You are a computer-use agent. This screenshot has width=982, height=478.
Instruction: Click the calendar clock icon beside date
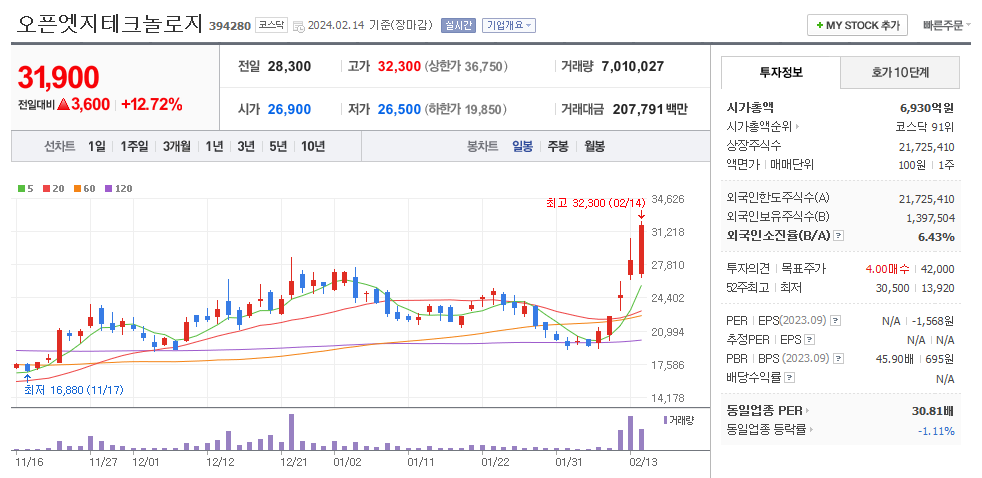click(299, 26)
